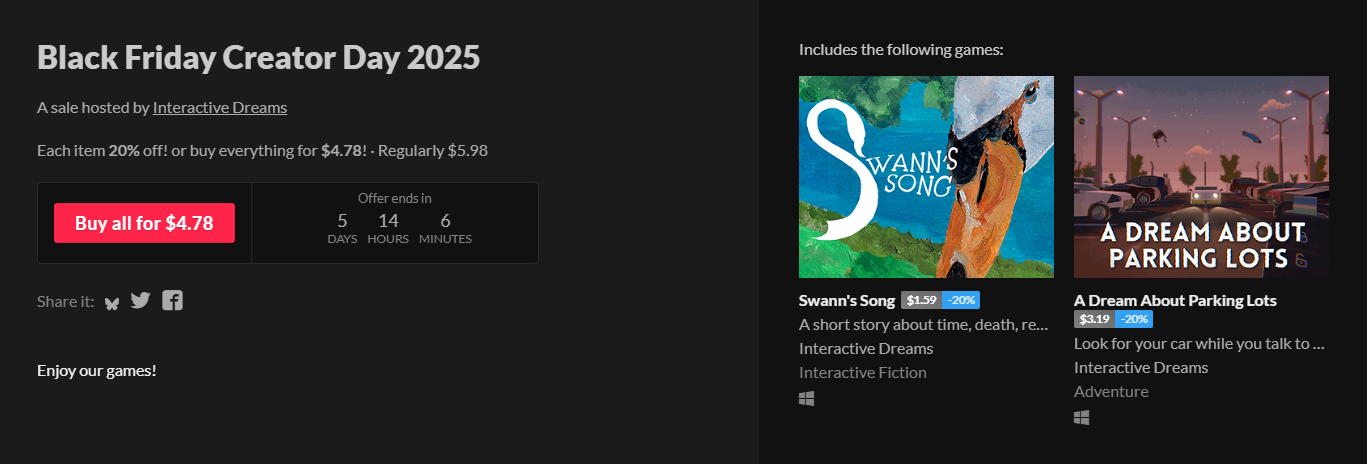The height and width of the screenshot is (464, 1367).
Task: Click the Swann's Song short story description
Action: (x=923, y=324)
